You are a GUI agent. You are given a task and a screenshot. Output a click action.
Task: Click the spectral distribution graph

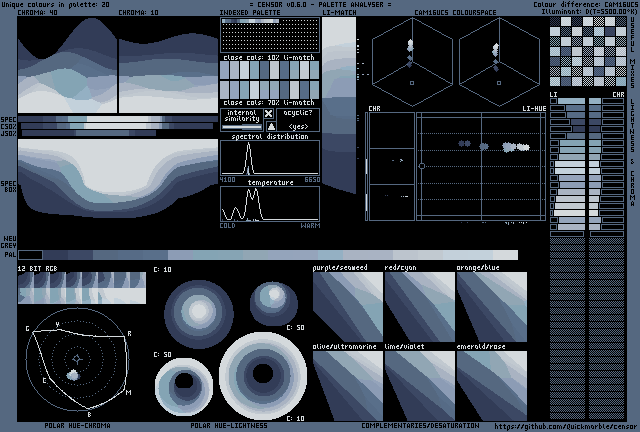point(270,158)
